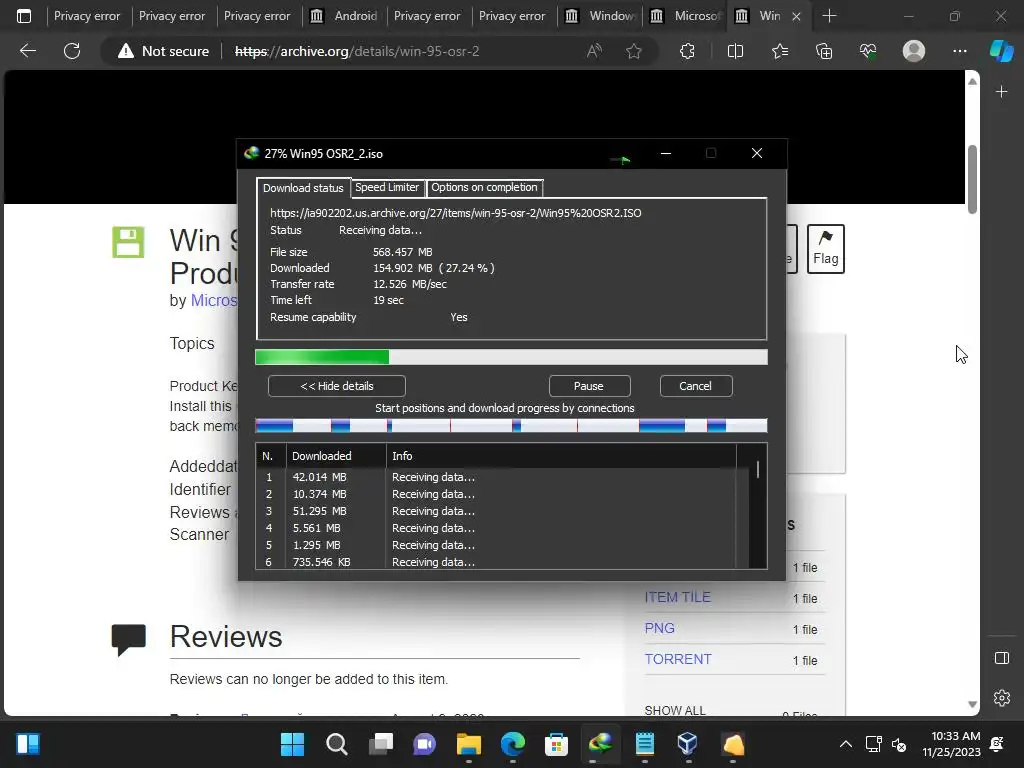Click the Edge sidebar customize plus icon
The height and width of the screenshot is (768, 1024).
(1002, 92)
